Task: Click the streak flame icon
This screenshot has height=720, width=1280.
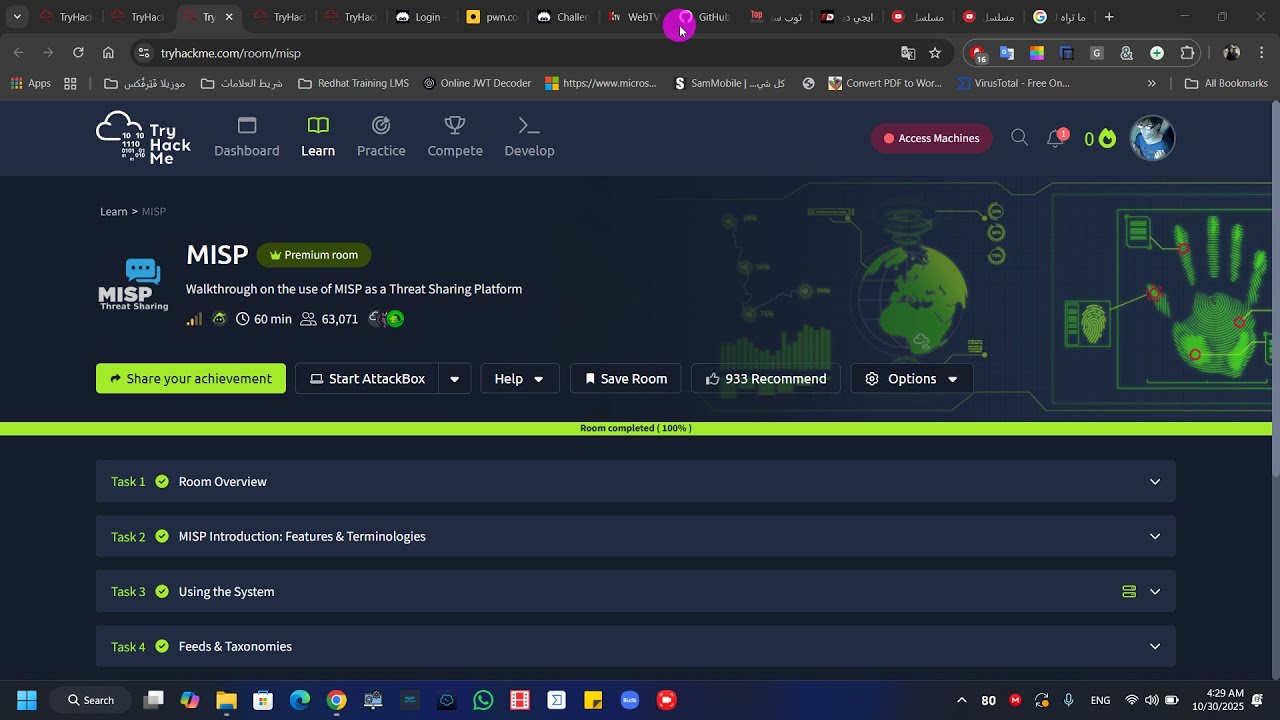Action: point(1107,139)
